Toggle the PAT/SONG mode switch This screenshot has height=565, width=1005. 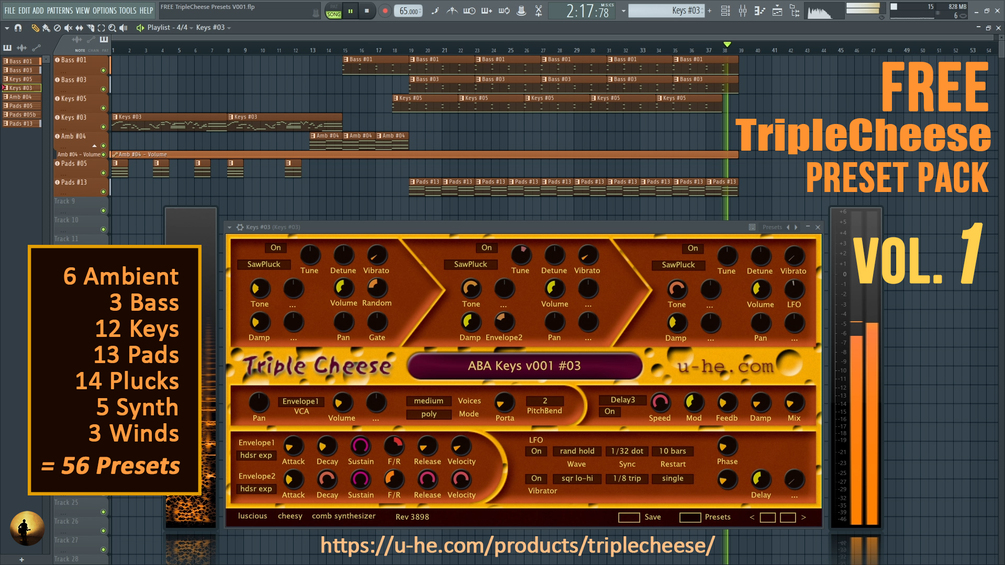(333, 12)
